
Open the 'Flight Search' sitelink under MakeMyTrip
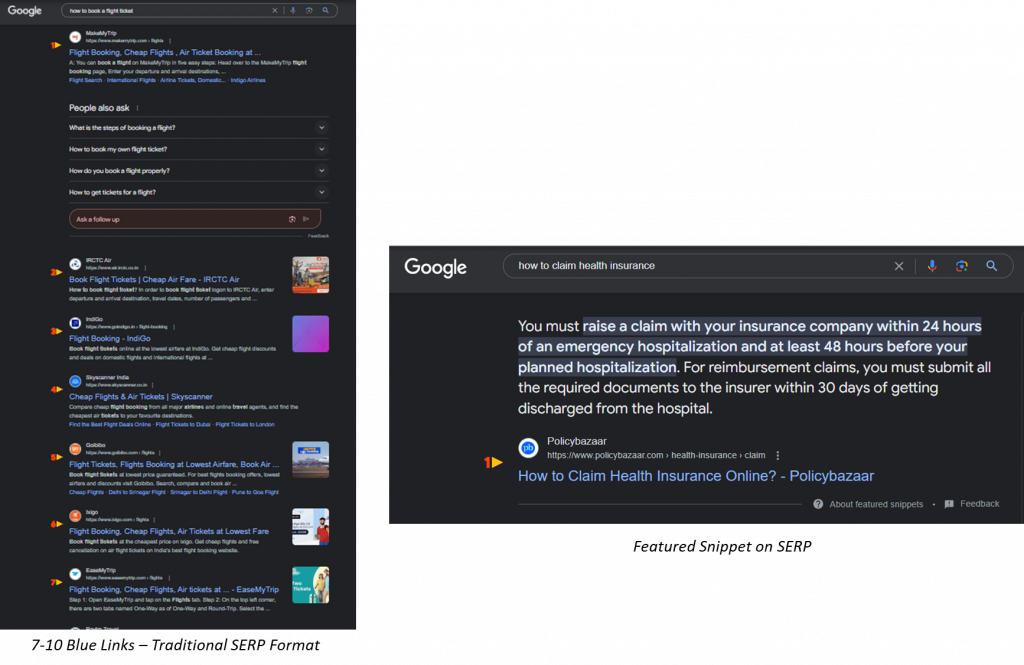point(86,80)
